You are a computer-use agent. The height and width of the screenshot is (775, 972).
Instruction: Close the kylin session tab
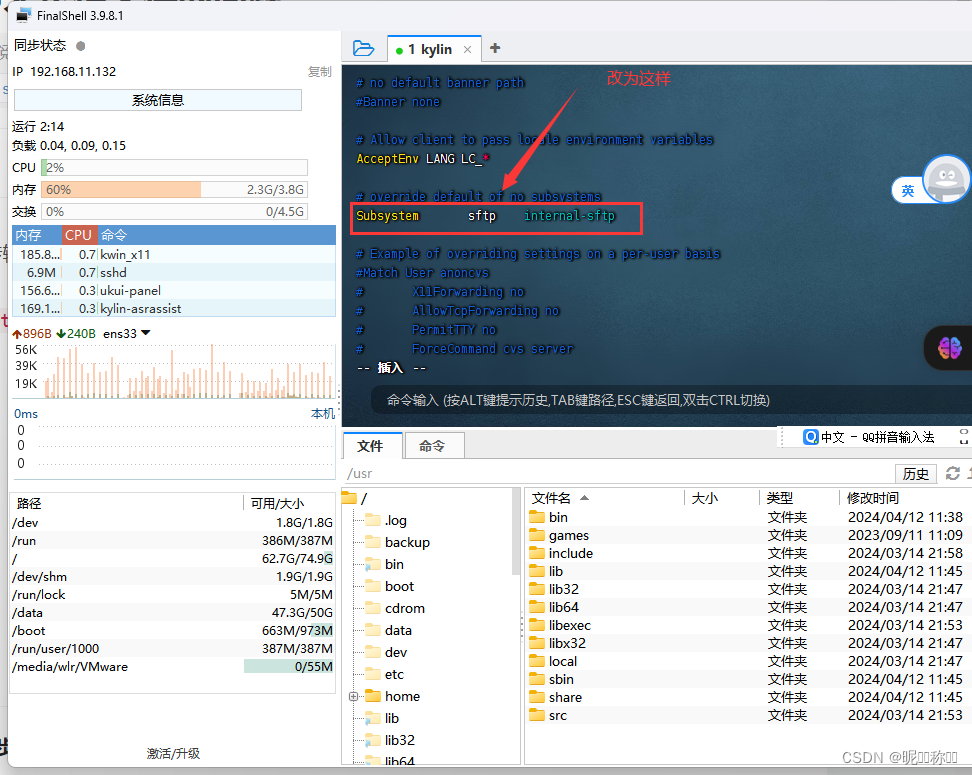(467, 50)
